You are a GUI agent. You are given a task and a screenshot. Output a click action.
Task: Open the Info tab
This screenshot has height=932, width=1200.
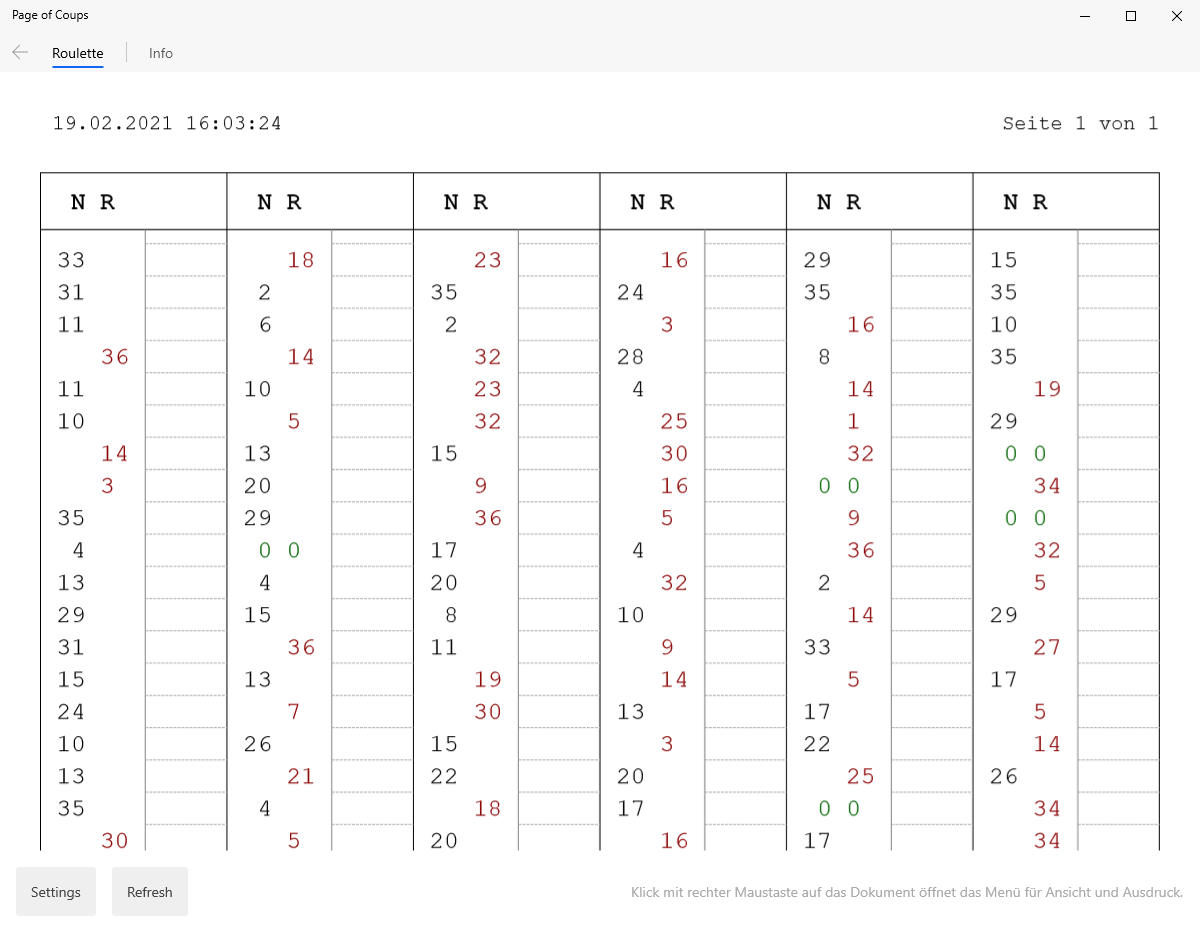[x=161, y=53]
